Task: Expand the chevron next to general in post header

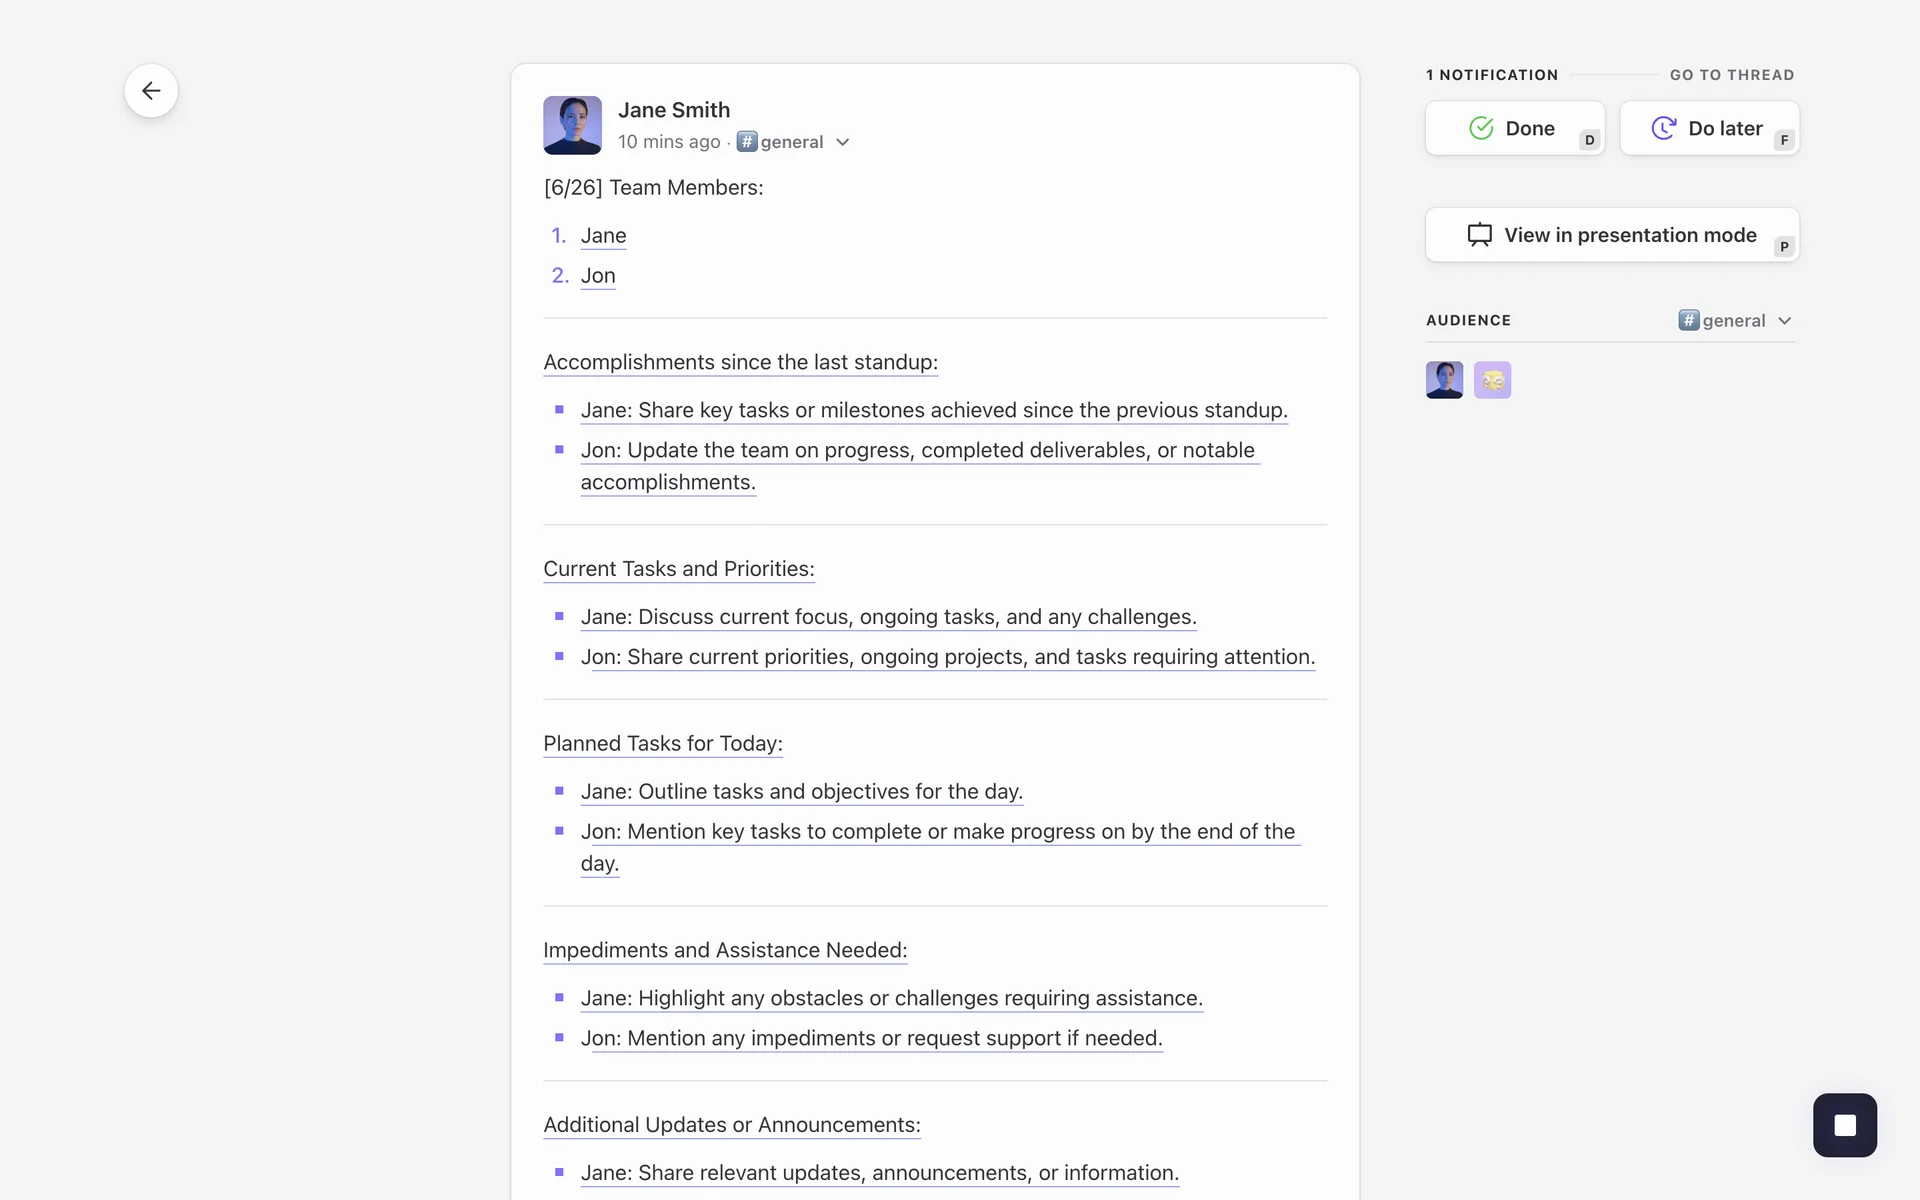Action: 843,142
